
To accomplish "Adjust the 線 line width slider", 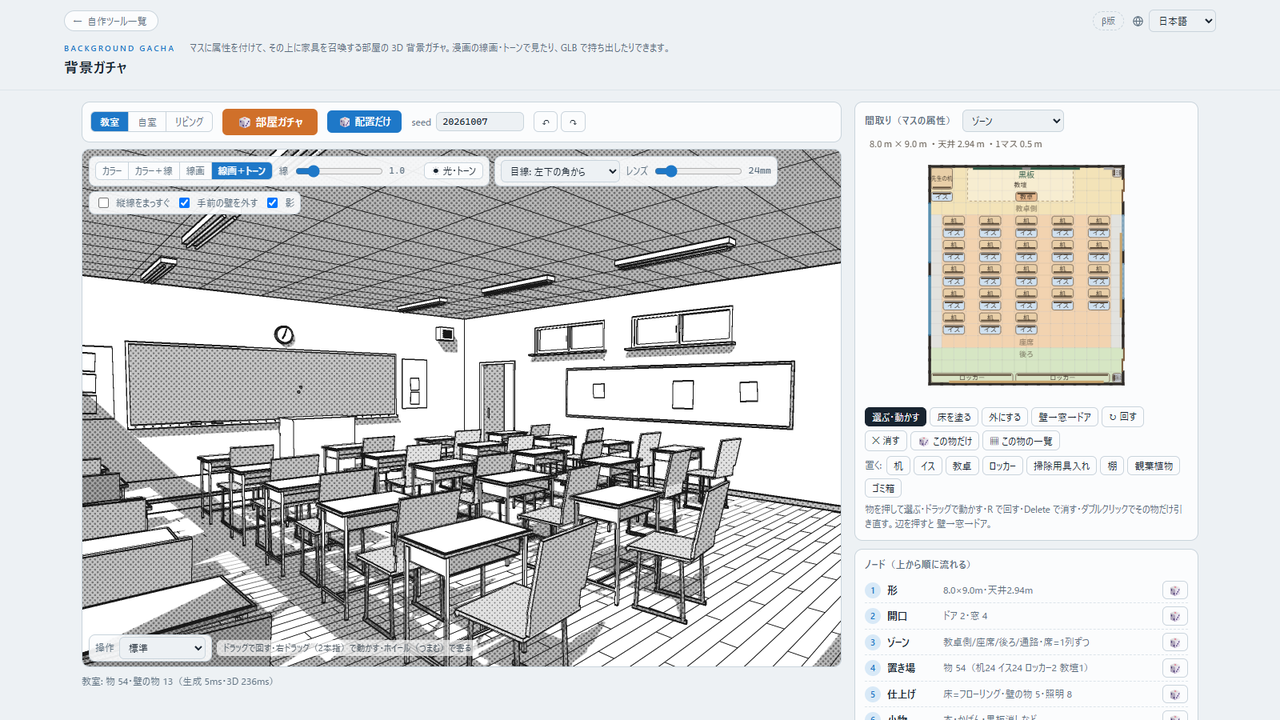I will (339, 171).
